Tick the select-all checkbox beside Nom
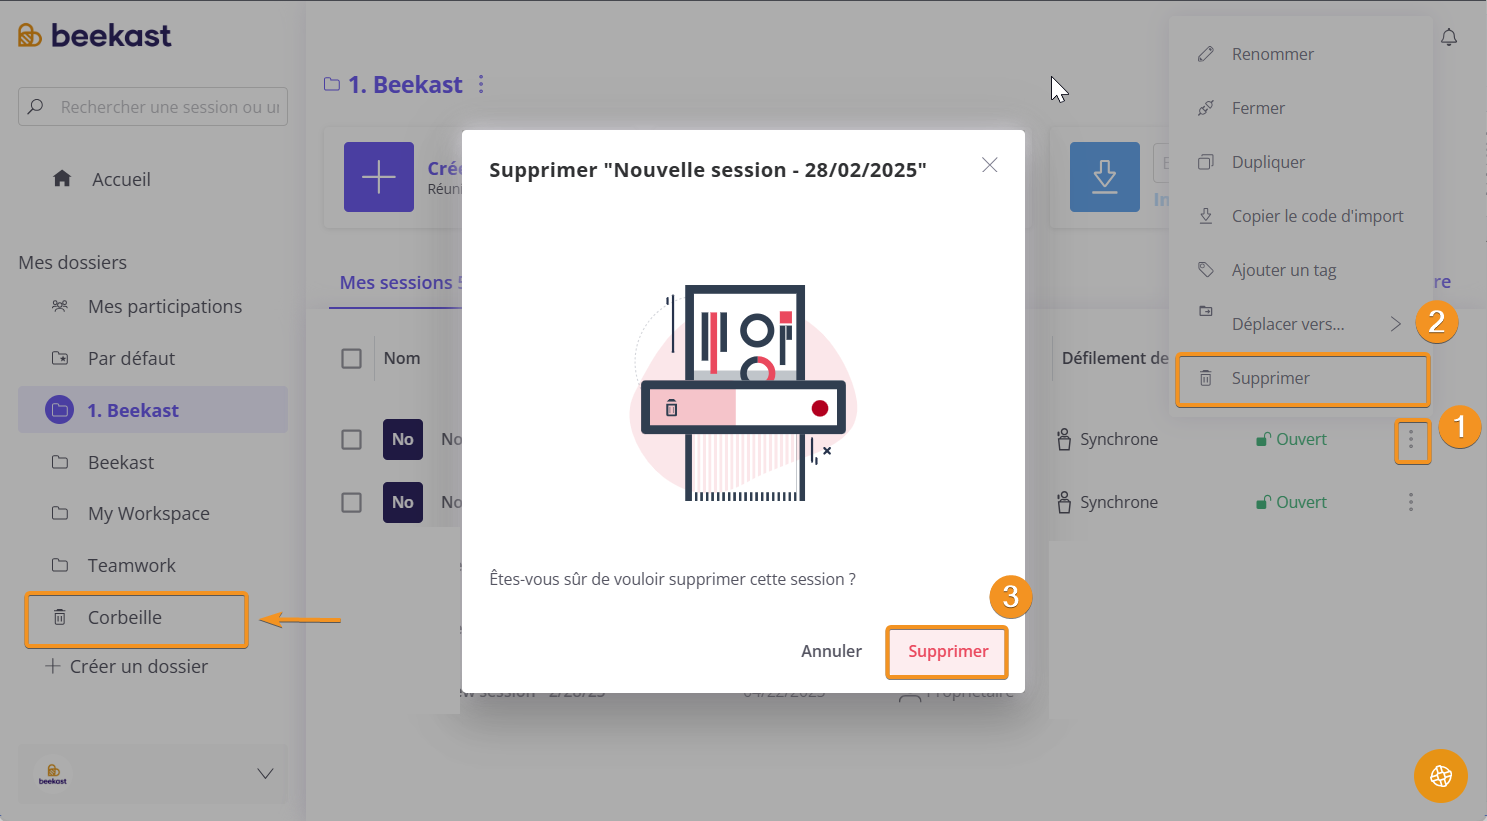The image size is (1487, 821). point(351,358)
